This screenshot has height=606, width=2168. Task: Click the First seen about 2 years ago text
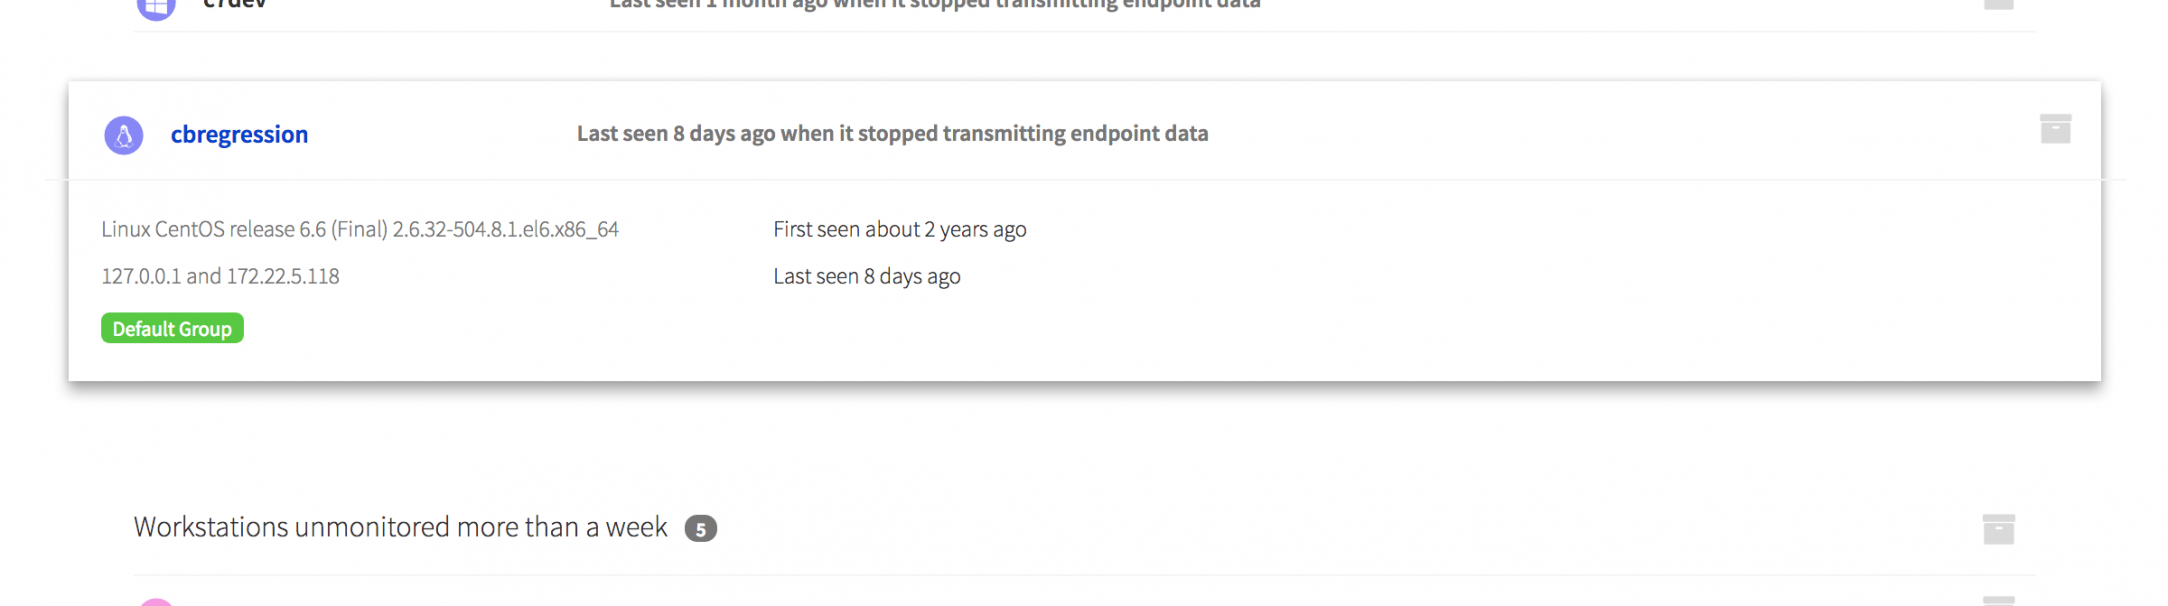(x=899, y=229)
